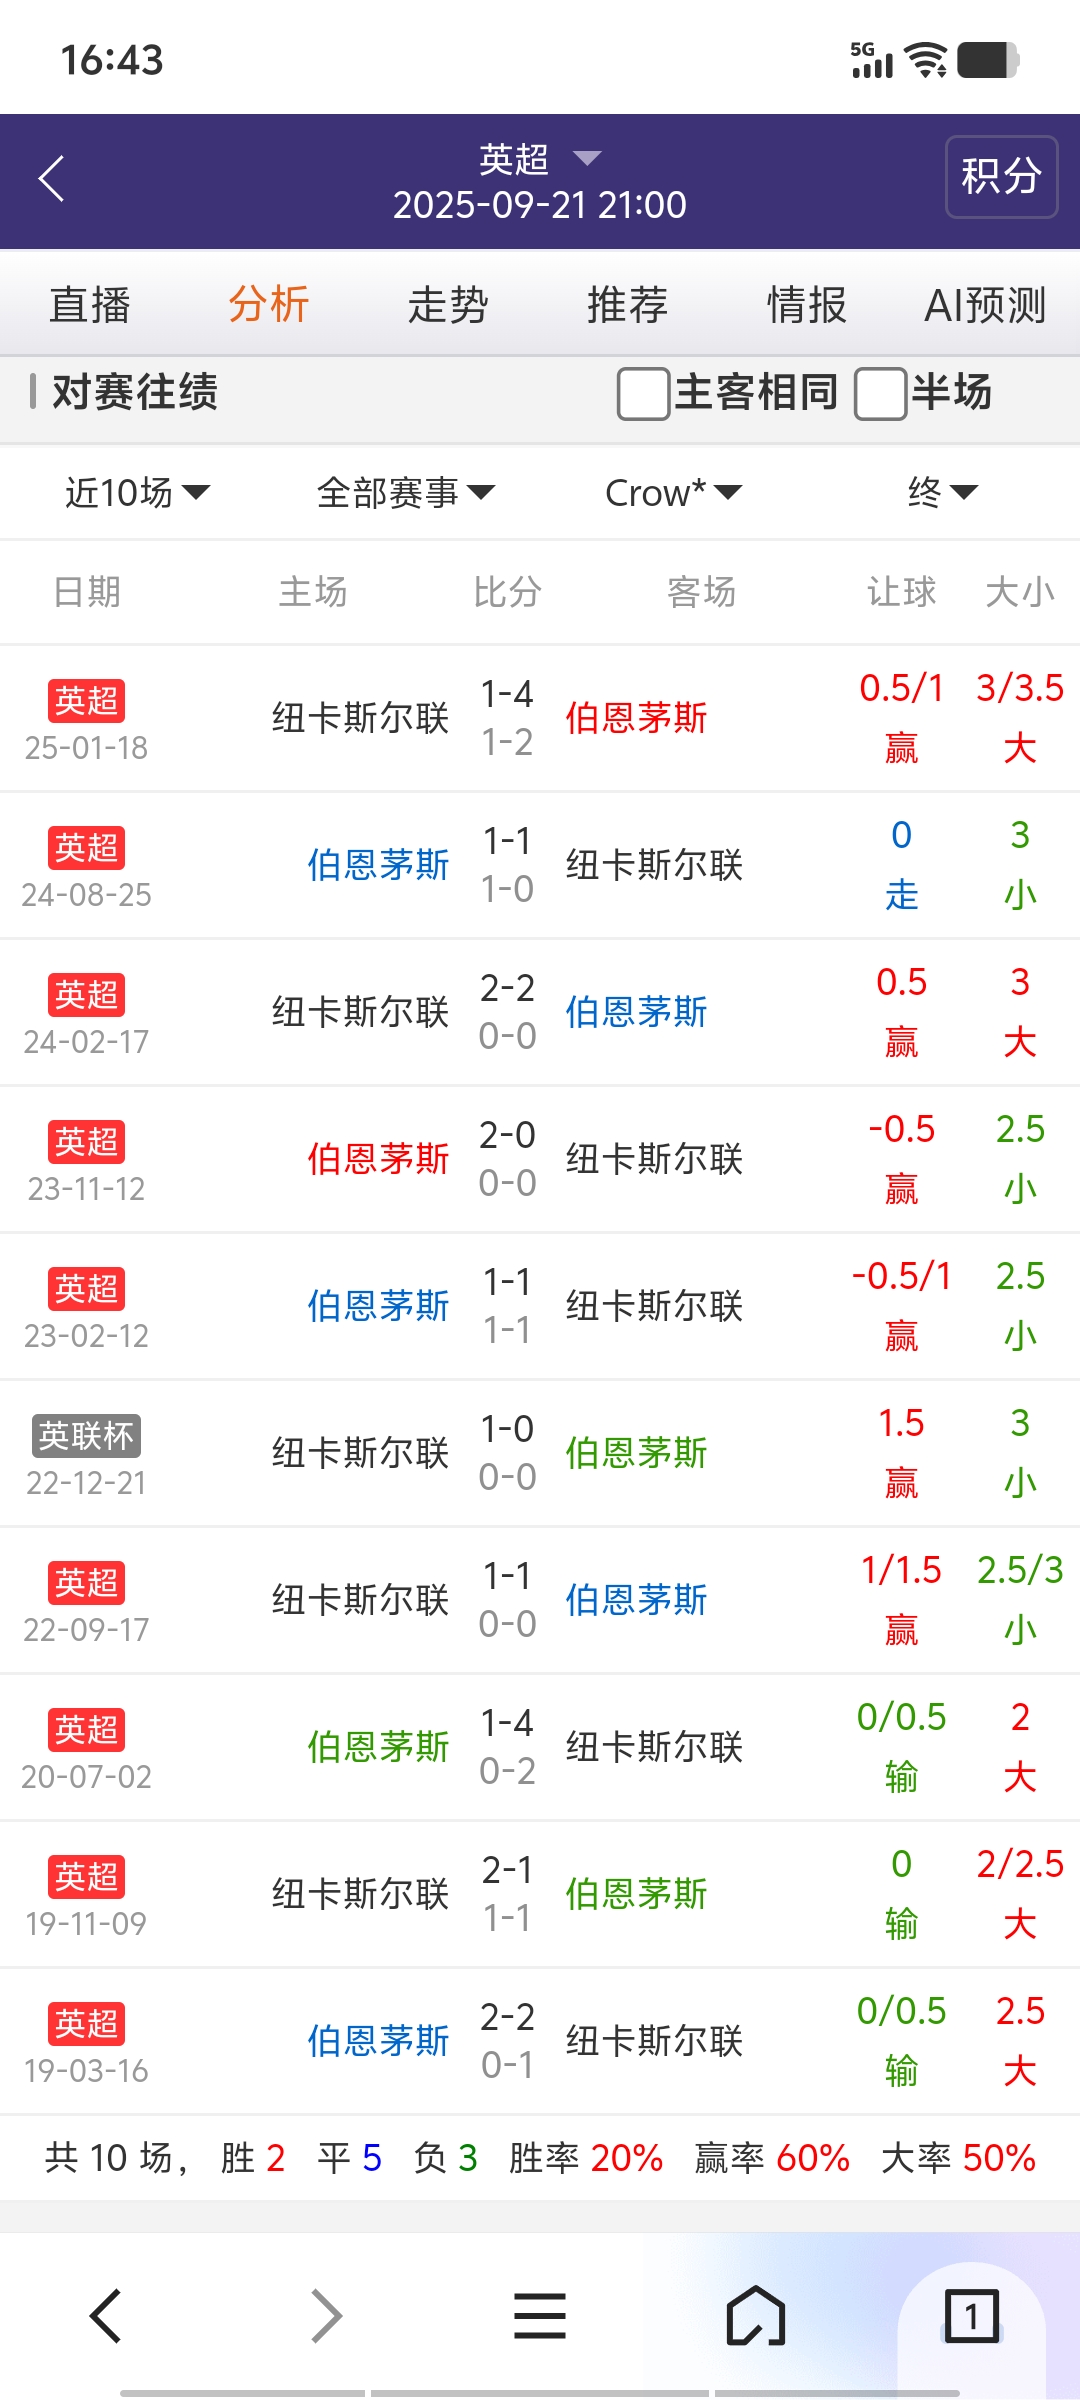Open the AI预测 tab
The width and height of the screenshot is (1080, 2400).
[985, 305]
